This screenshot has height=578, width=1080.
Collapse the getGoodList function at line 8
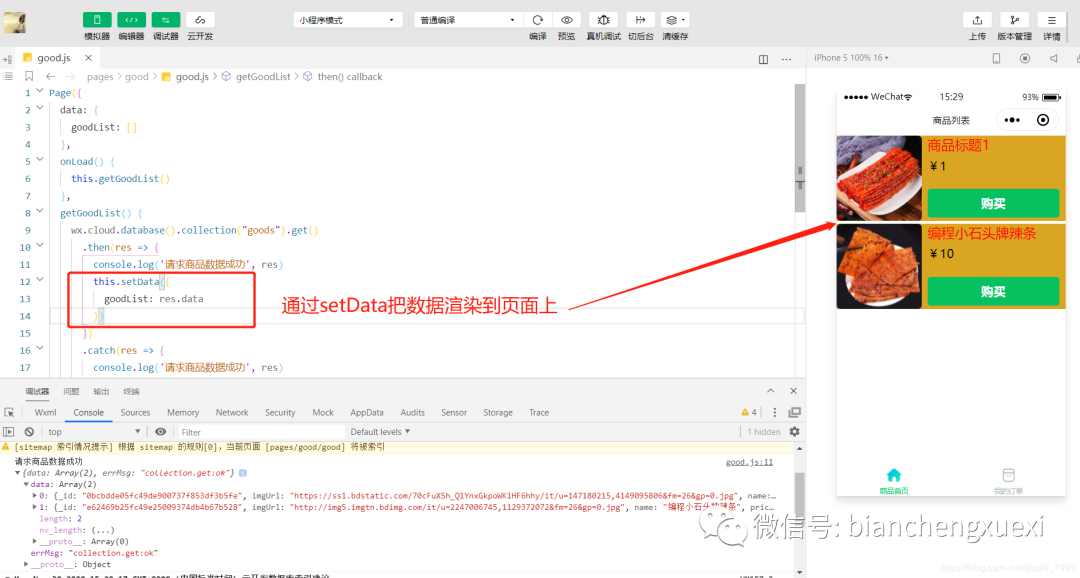pyautogui.click(x=40, y=211)
